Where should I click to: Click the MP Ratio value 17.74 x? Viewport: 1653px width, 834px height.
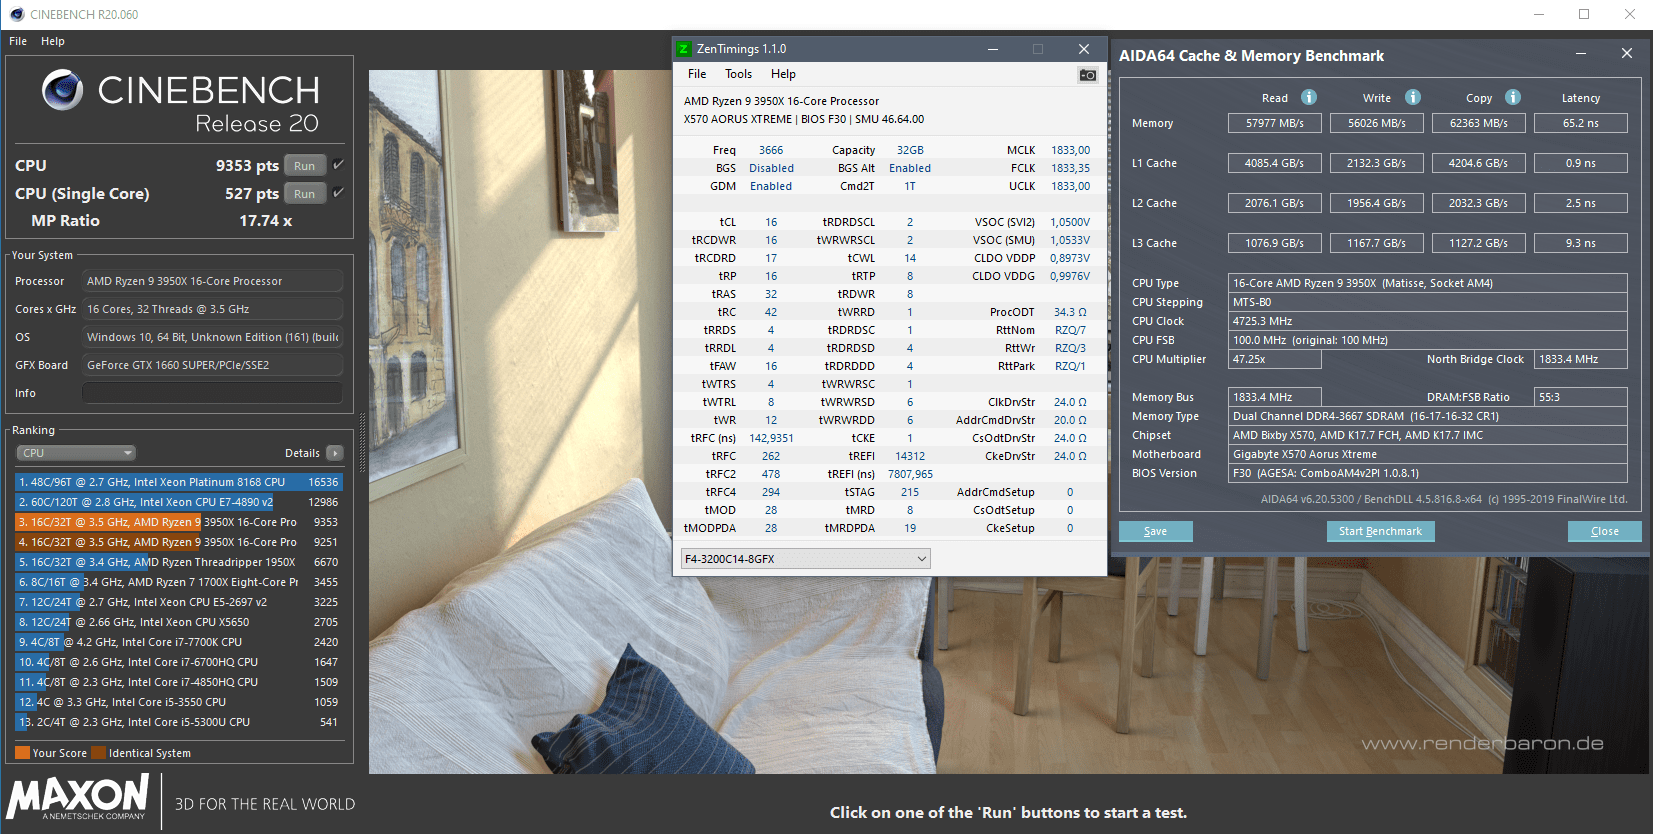click(x=266, y=221)
